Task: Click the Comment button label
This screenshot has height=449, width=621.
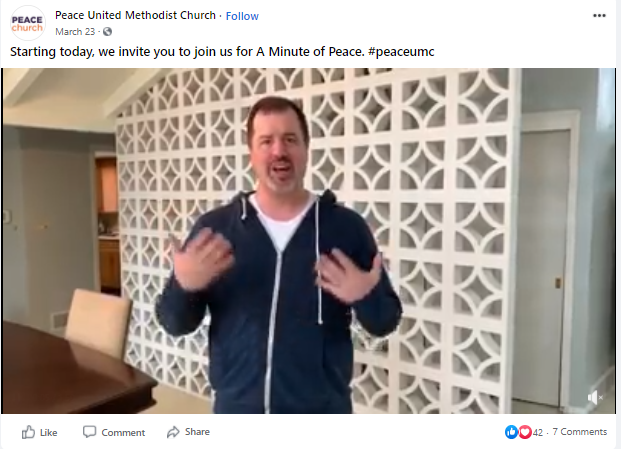Action: [123, 433]
